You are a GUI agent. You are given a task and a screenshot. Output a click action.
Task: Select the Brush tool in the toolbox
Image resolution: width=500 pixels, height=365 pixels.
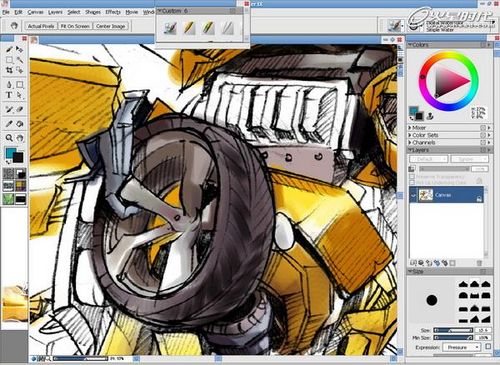[x=9, y=49]
